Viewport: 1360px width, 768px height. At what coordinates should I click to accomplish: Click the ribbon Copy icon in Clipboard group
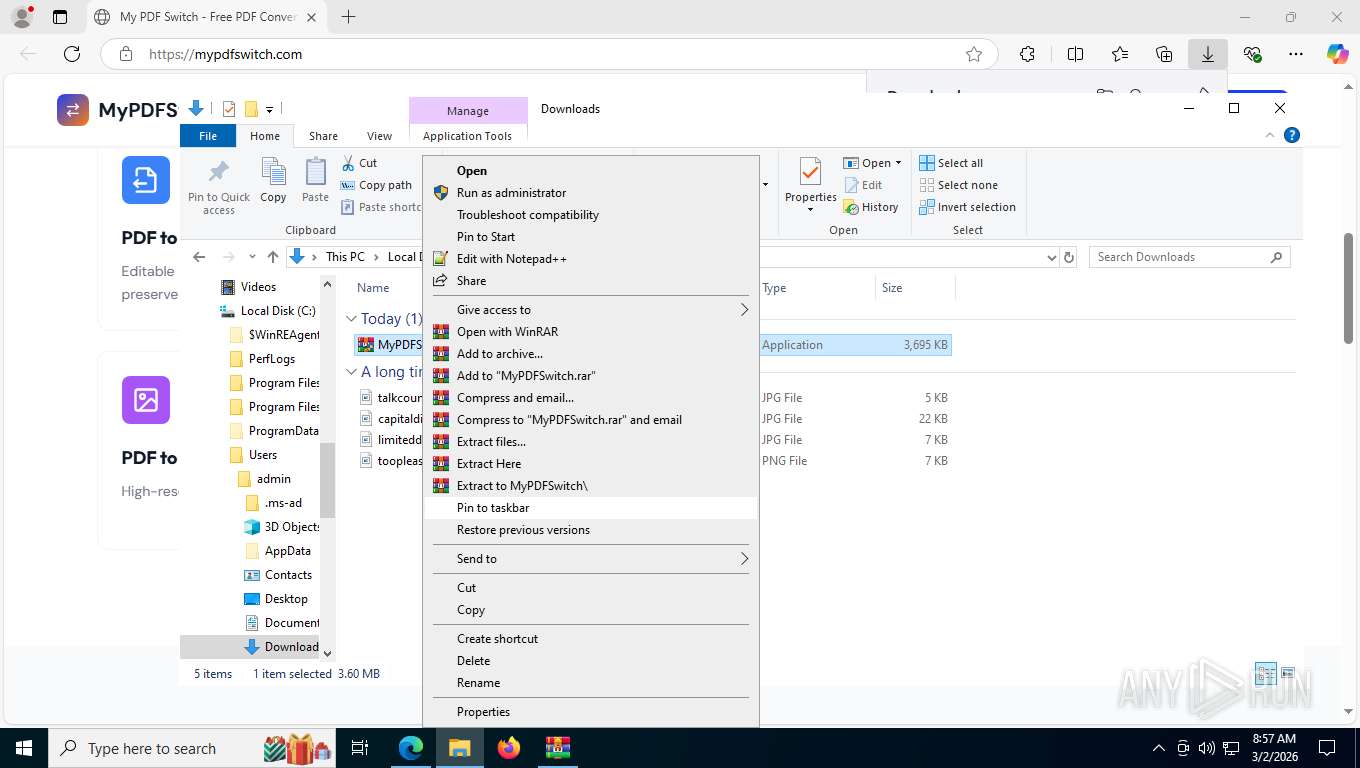coord(273,172)
